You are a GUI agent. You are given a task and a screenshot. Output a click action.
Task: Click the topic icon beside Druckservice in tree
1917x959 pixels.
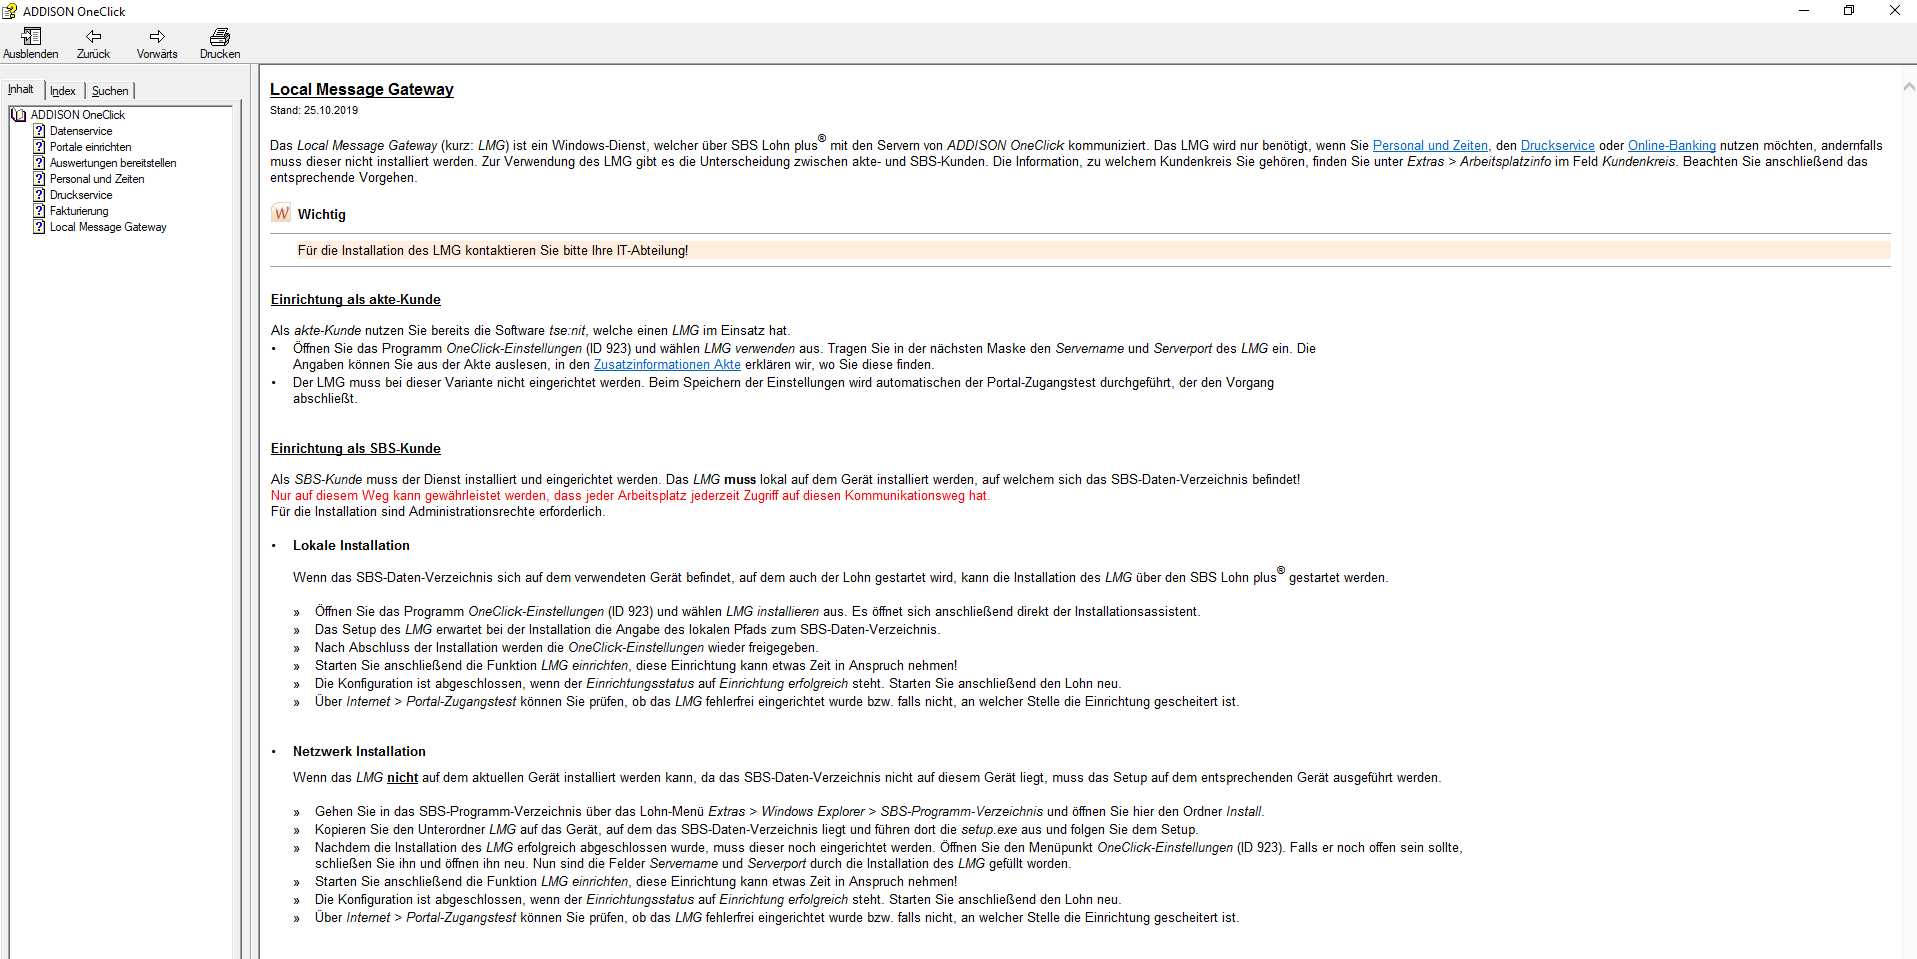[39, 195]
